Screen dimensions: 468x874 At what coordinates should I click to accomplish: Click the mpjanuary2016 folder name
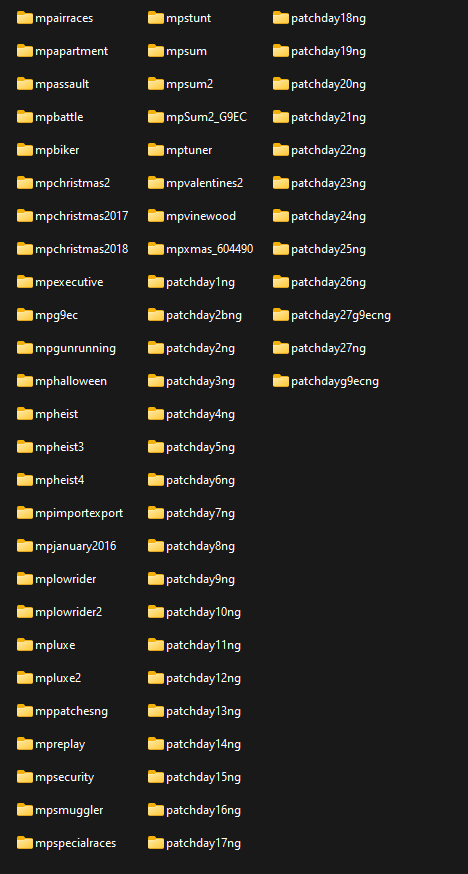coord(76,546)
